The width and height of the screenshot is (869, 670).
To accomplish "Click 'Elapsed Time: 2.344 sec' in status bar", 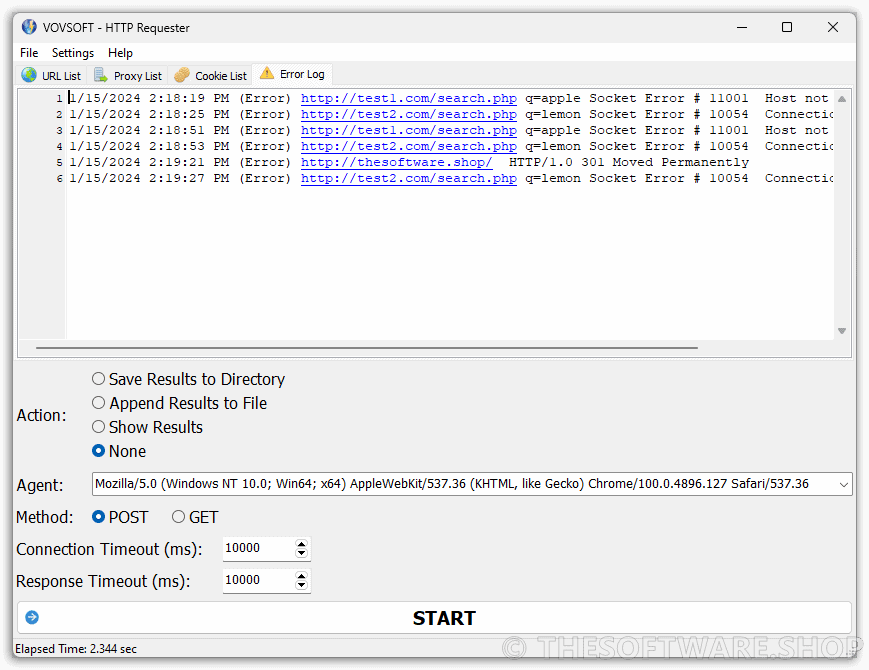I will pos(76,649).
